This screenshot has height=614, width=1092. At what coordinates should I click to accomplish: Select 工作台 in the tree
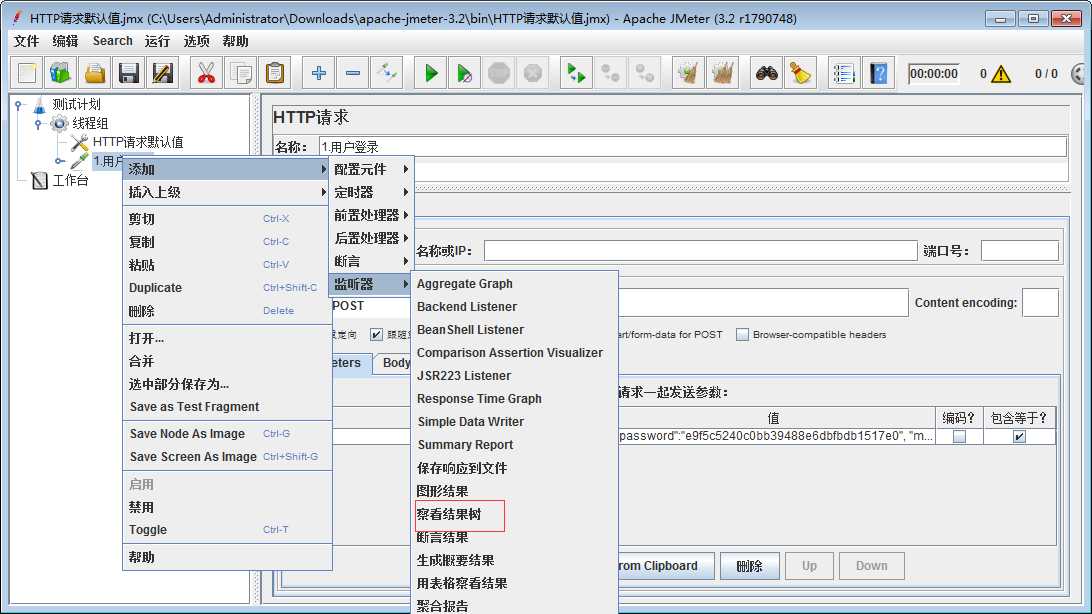click(70, 180)
